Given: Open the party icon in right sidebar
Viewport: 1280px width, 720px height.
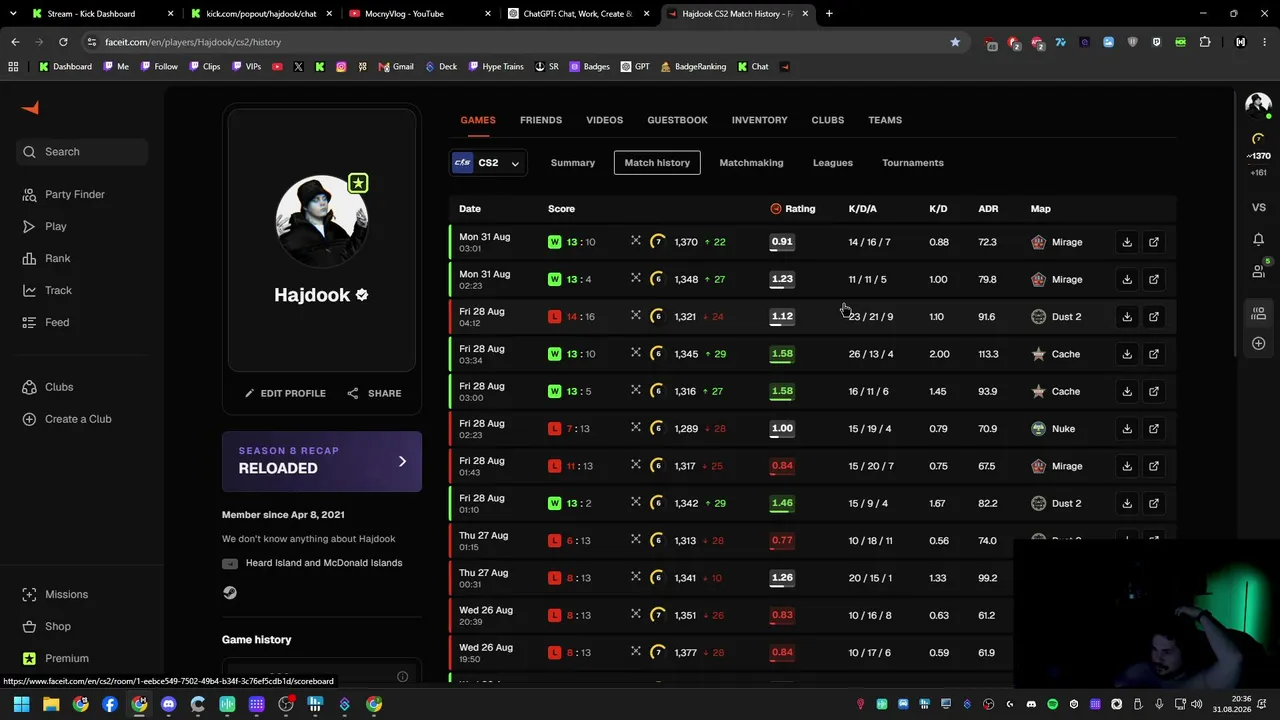Looking at the screenshot, I should pyautogui.click(x=1258, y=313).
